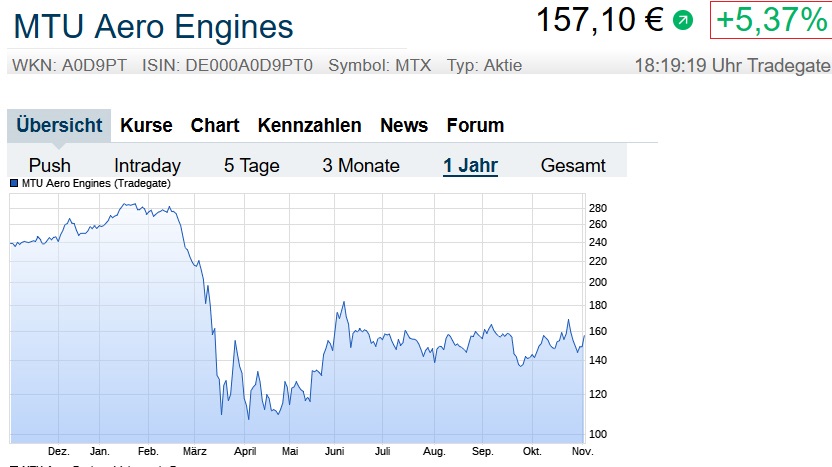Select WKN: A0D9PT text
This screenshot has width=832, height=467.
(x=70, y=65)
